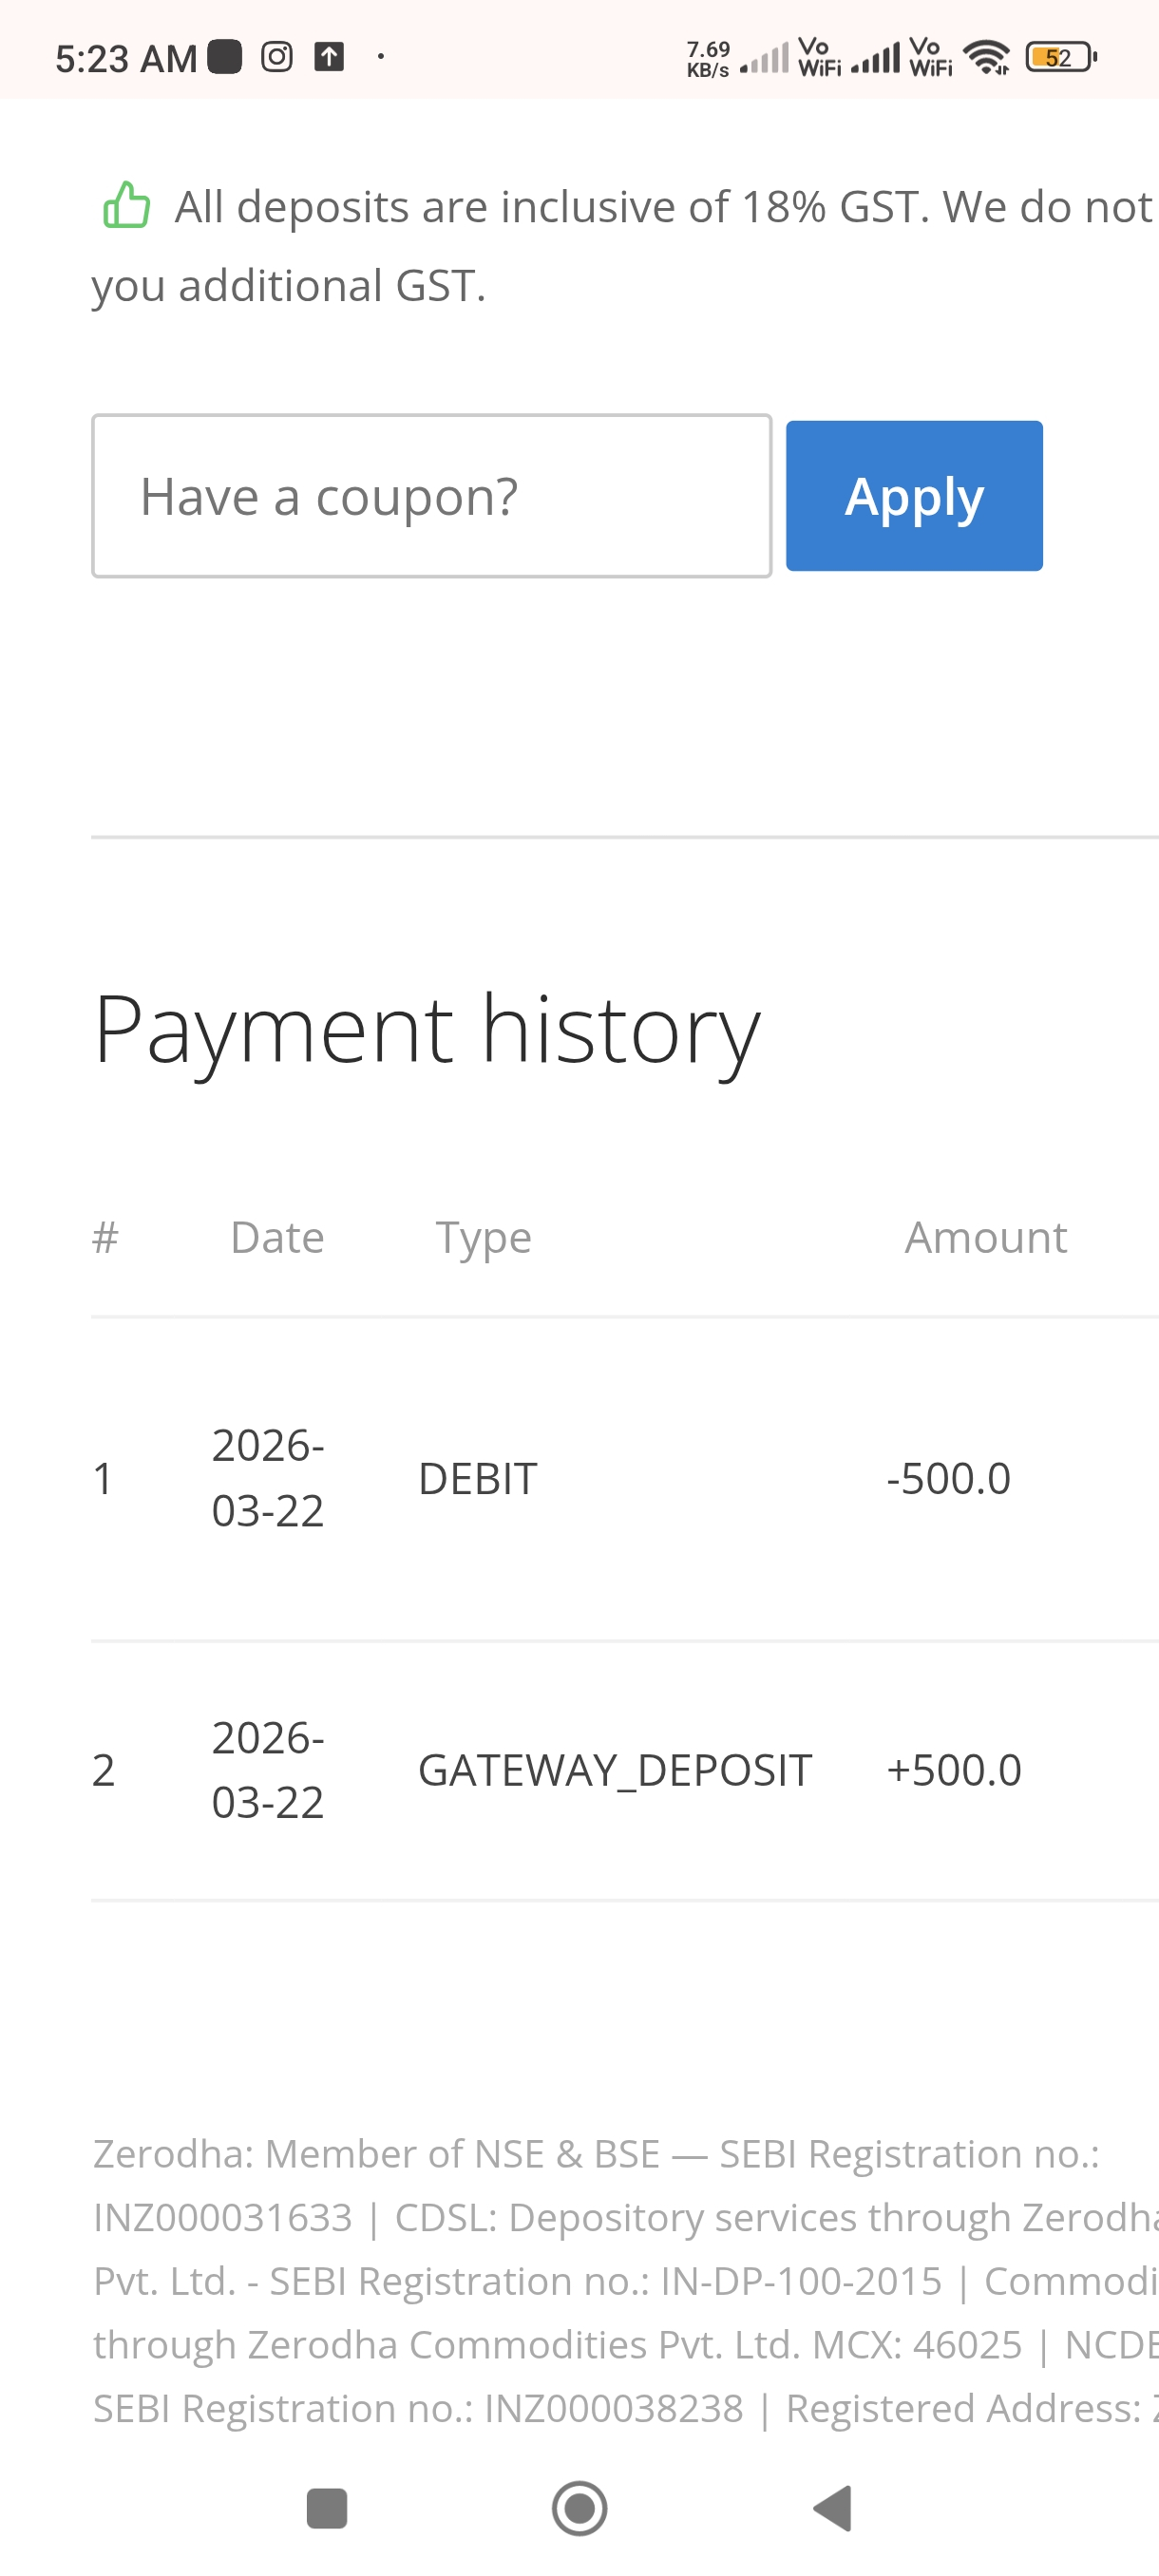Tap the Amount column header
The image size is (1159, 2576).
[985, 1238]
